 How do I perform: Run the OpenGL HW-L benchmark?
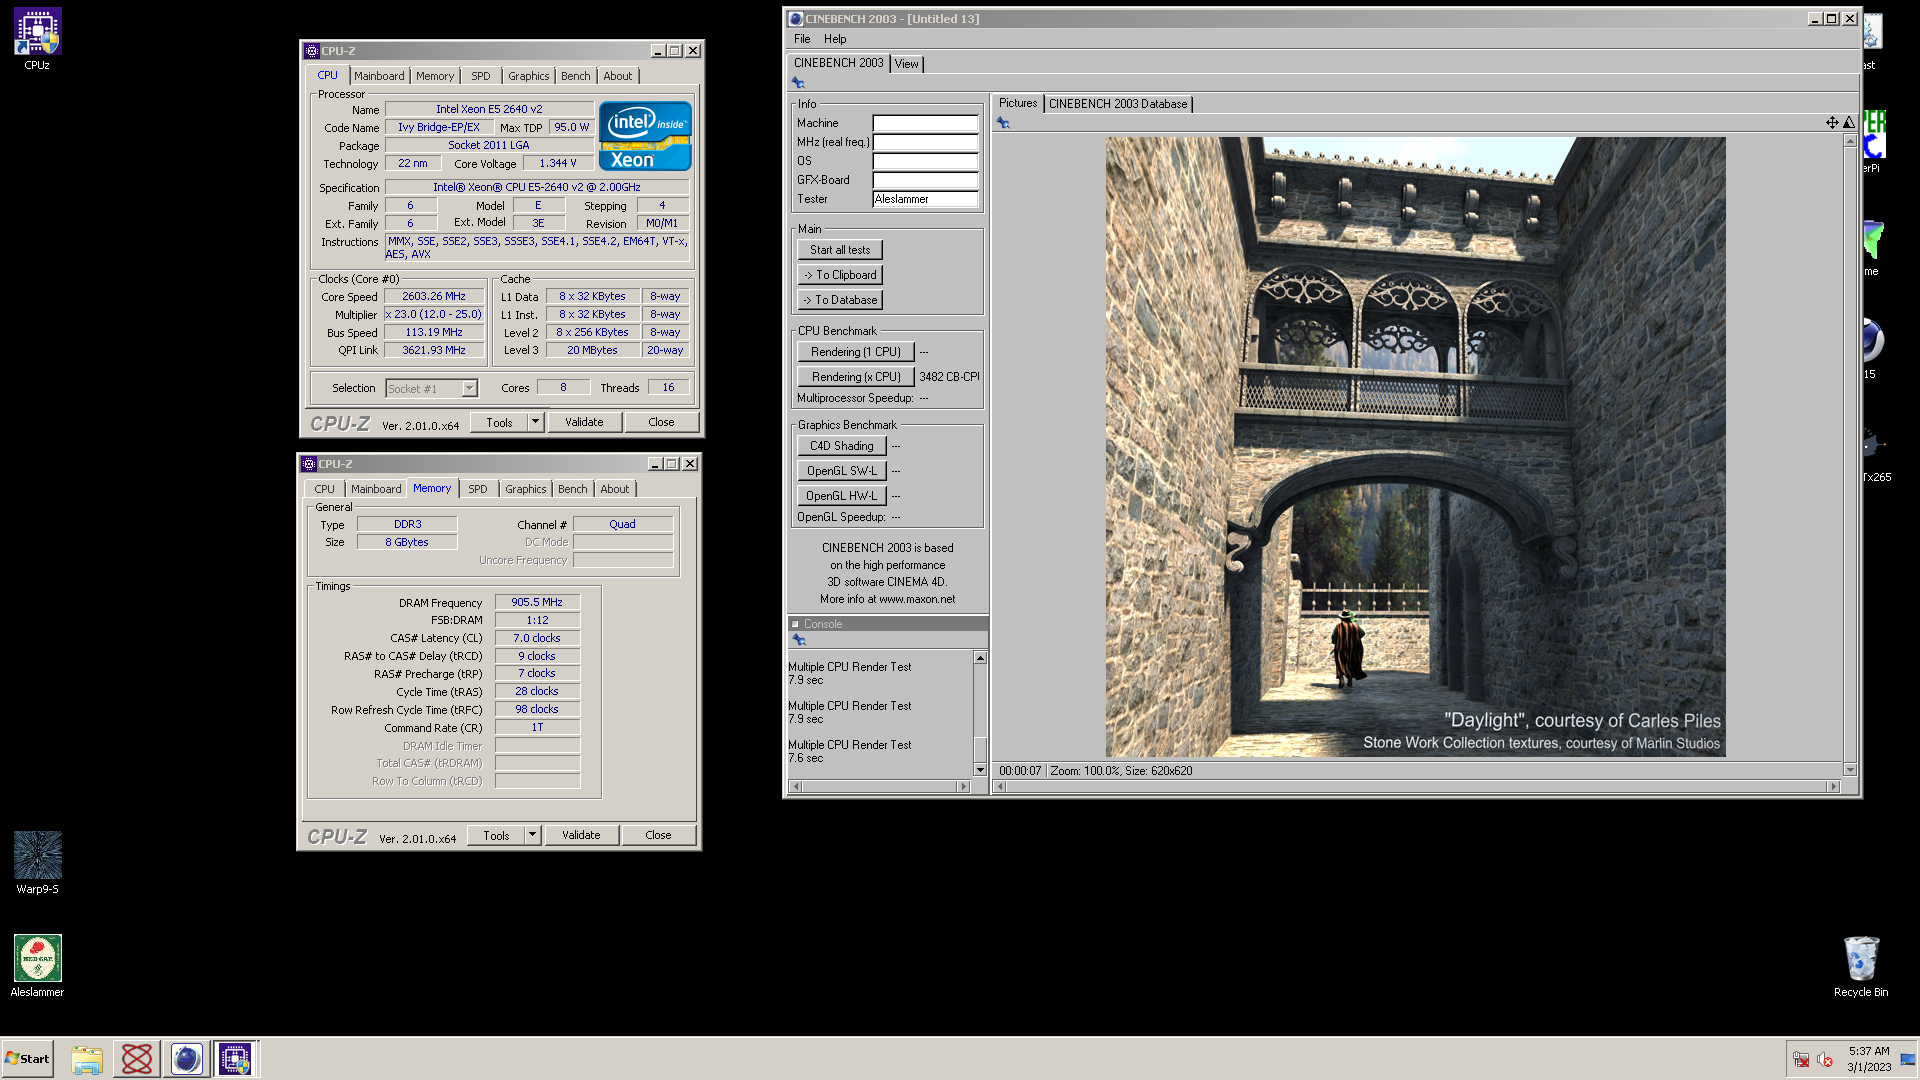point(842,496)
